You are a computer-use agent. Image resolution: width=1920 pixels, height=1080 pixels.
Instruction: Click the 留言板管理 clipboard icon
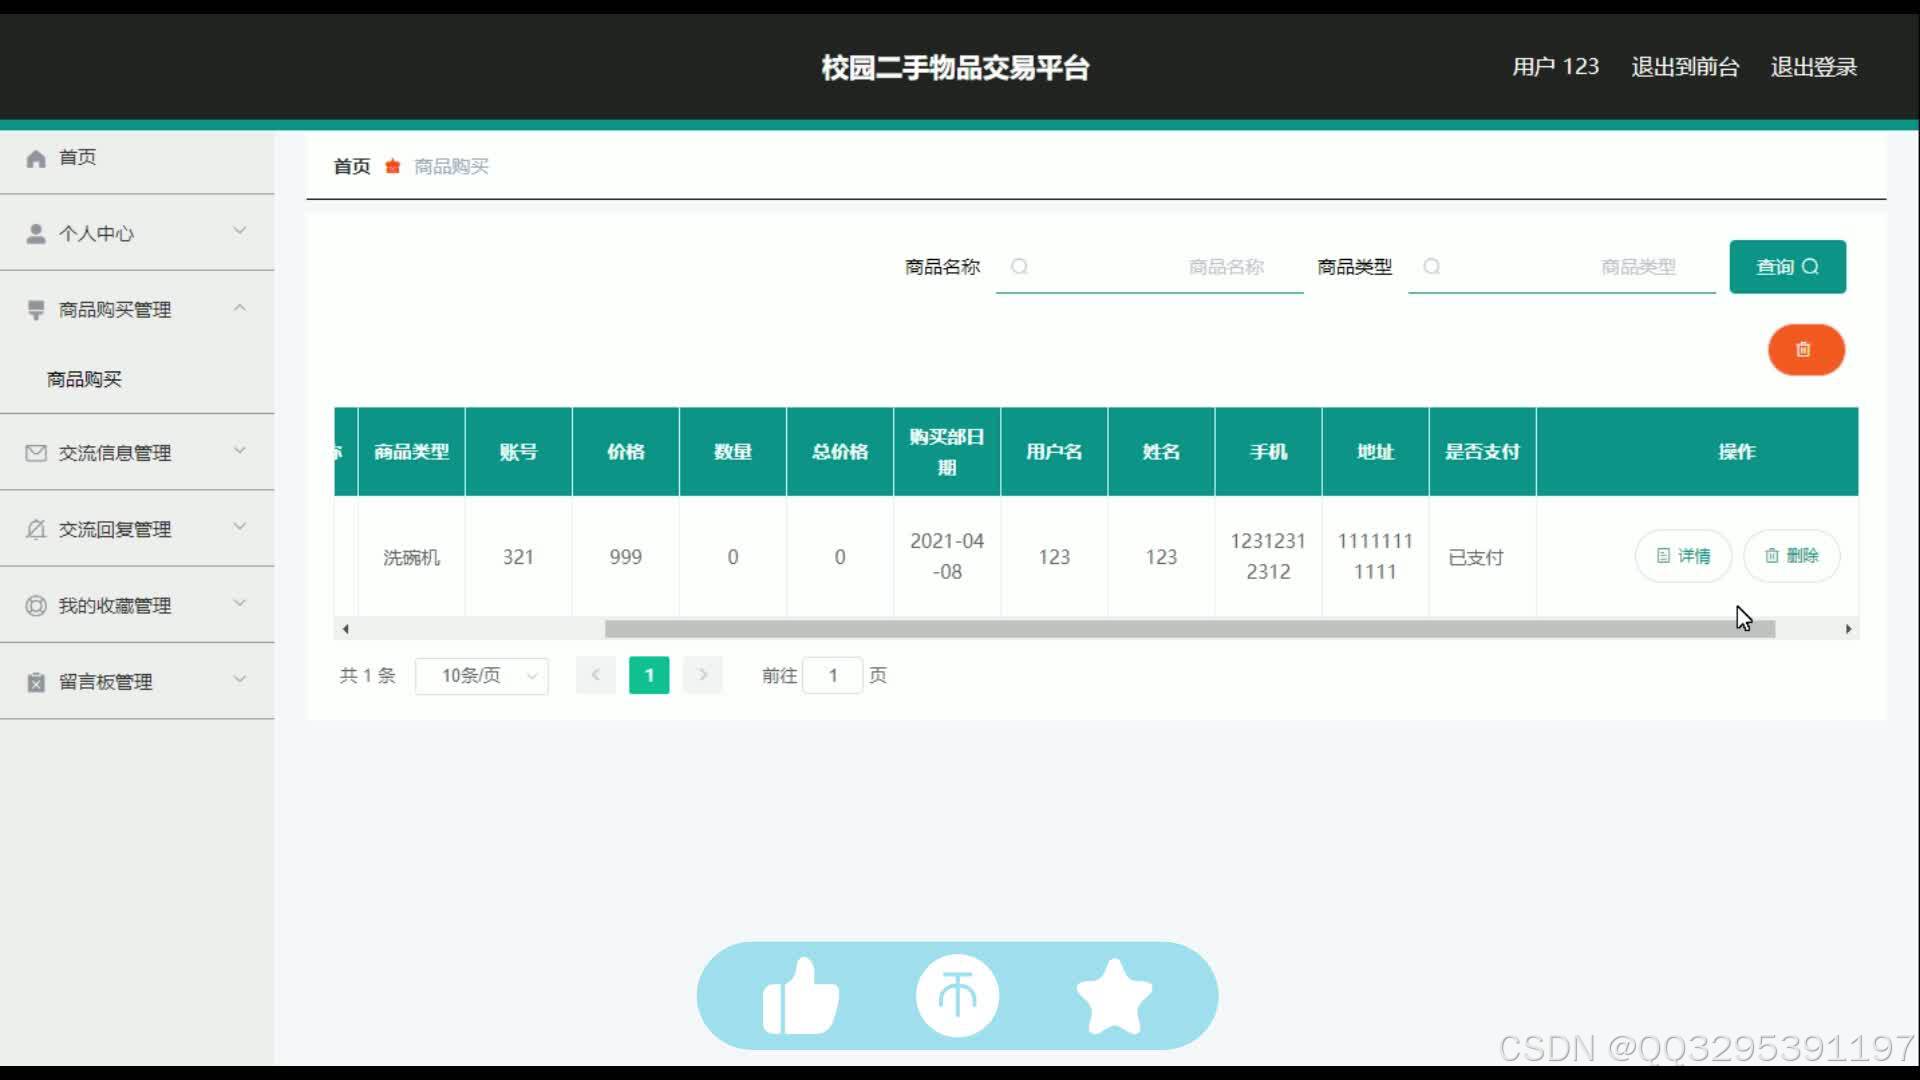(36, 682)
